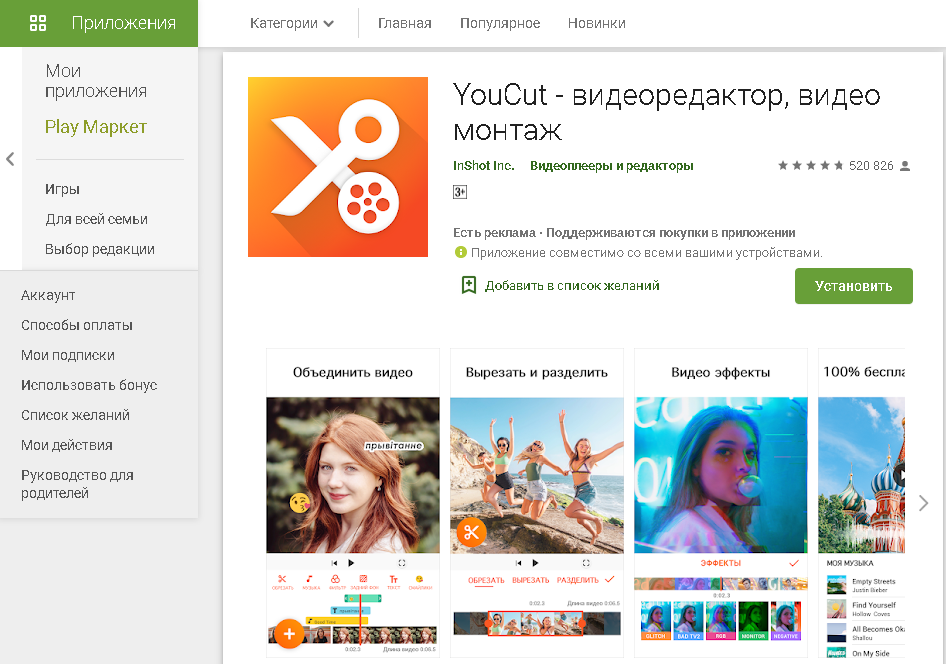
Task: Open Мои подписки
Action: pos(68,355)
